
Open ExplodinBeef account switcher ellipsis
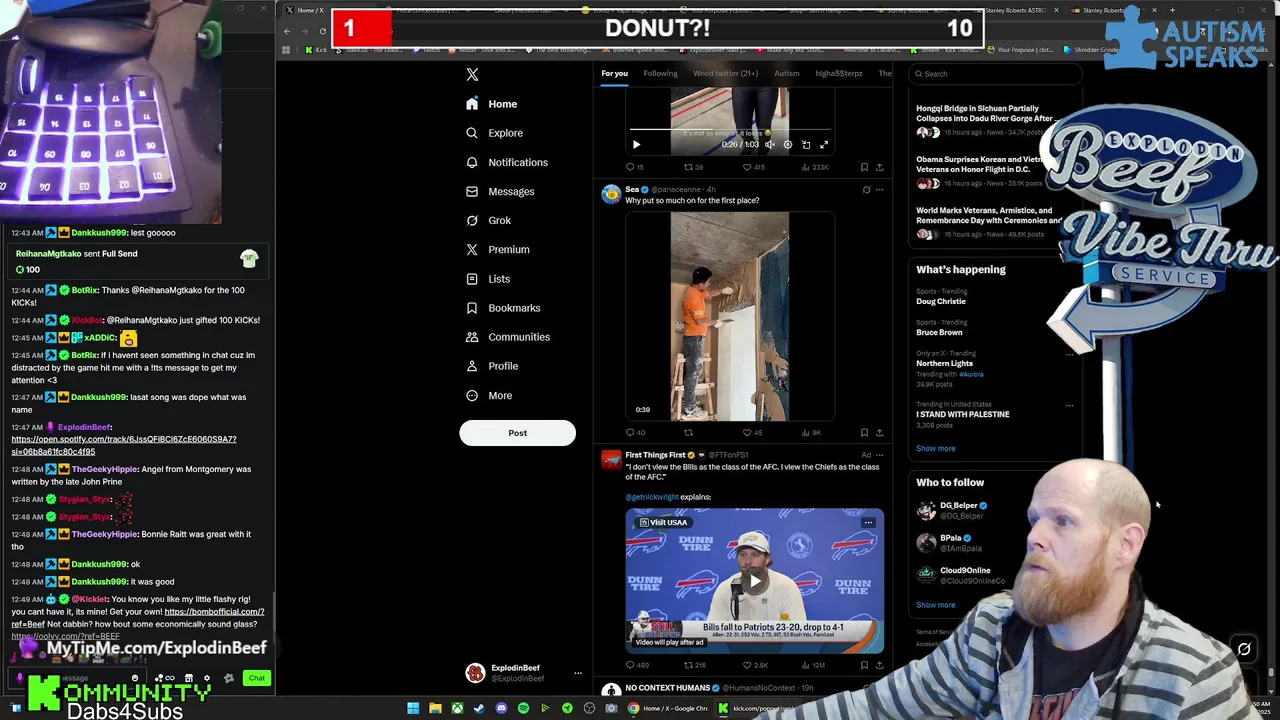click(x=577, y=673)
